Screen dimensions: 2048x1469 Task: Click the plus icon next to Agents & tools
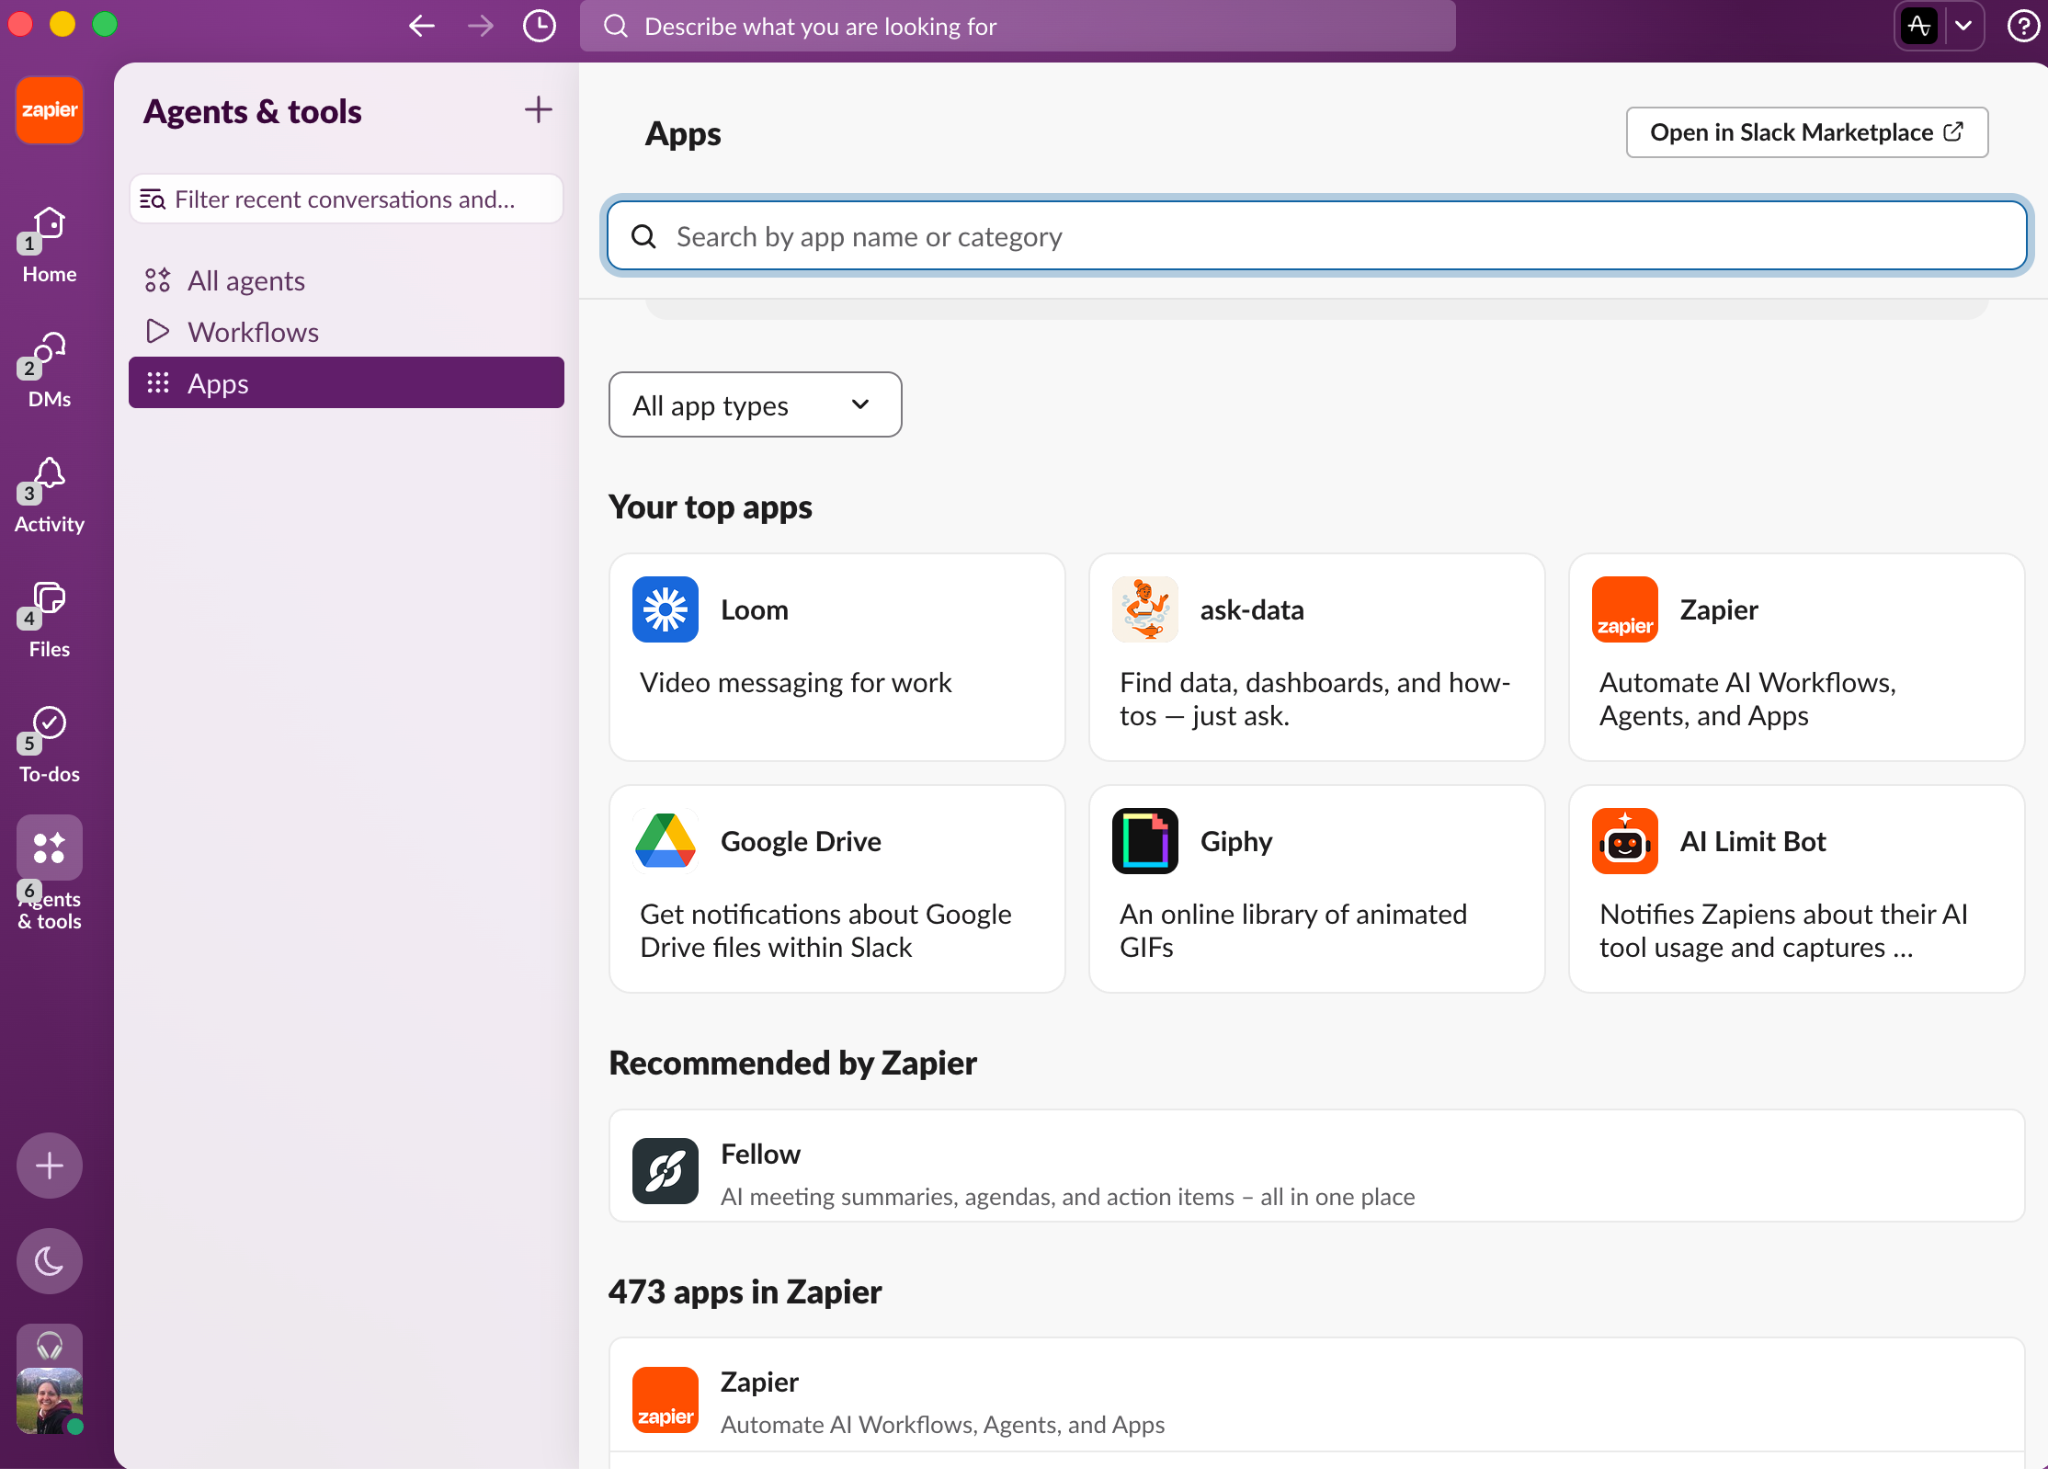[x=538, y=109]
